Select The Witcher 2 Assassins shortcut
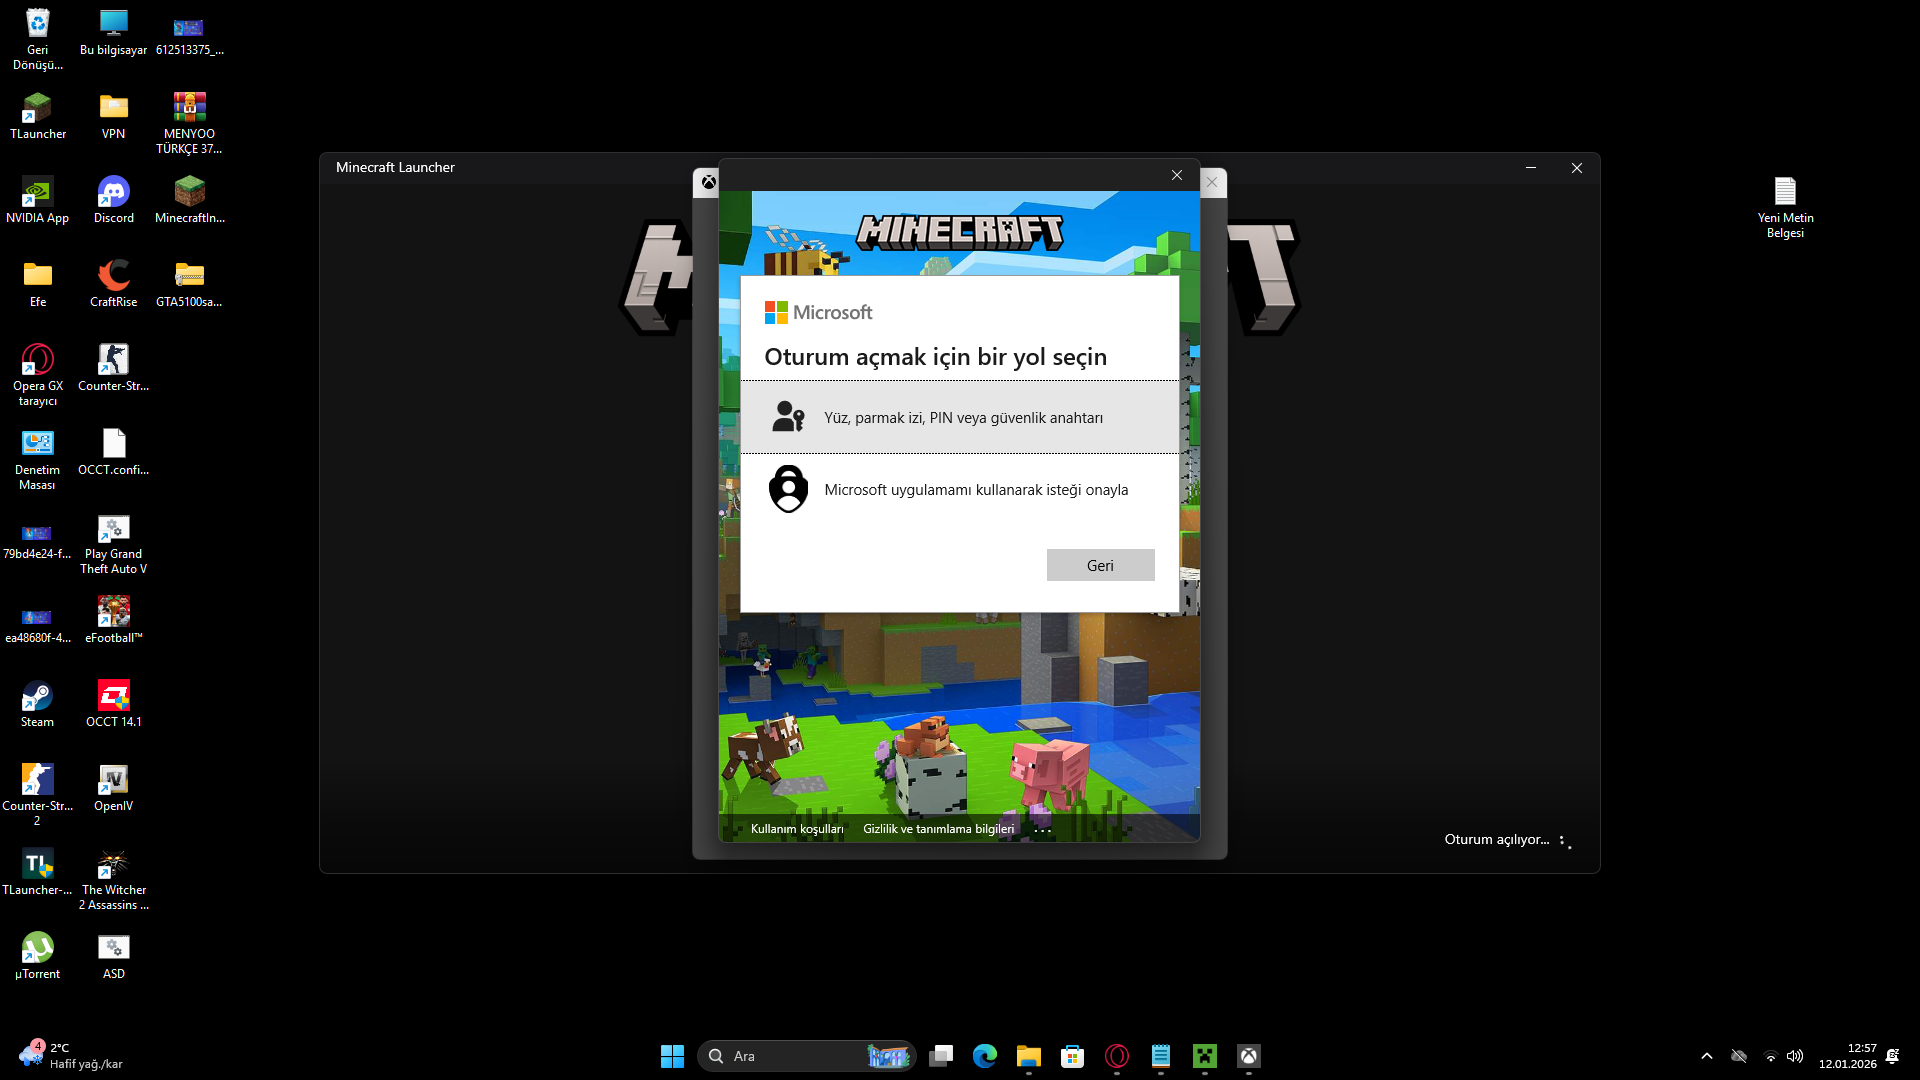The height and width of the screenshot is (1080, 1920). click(x=114, y=879)
